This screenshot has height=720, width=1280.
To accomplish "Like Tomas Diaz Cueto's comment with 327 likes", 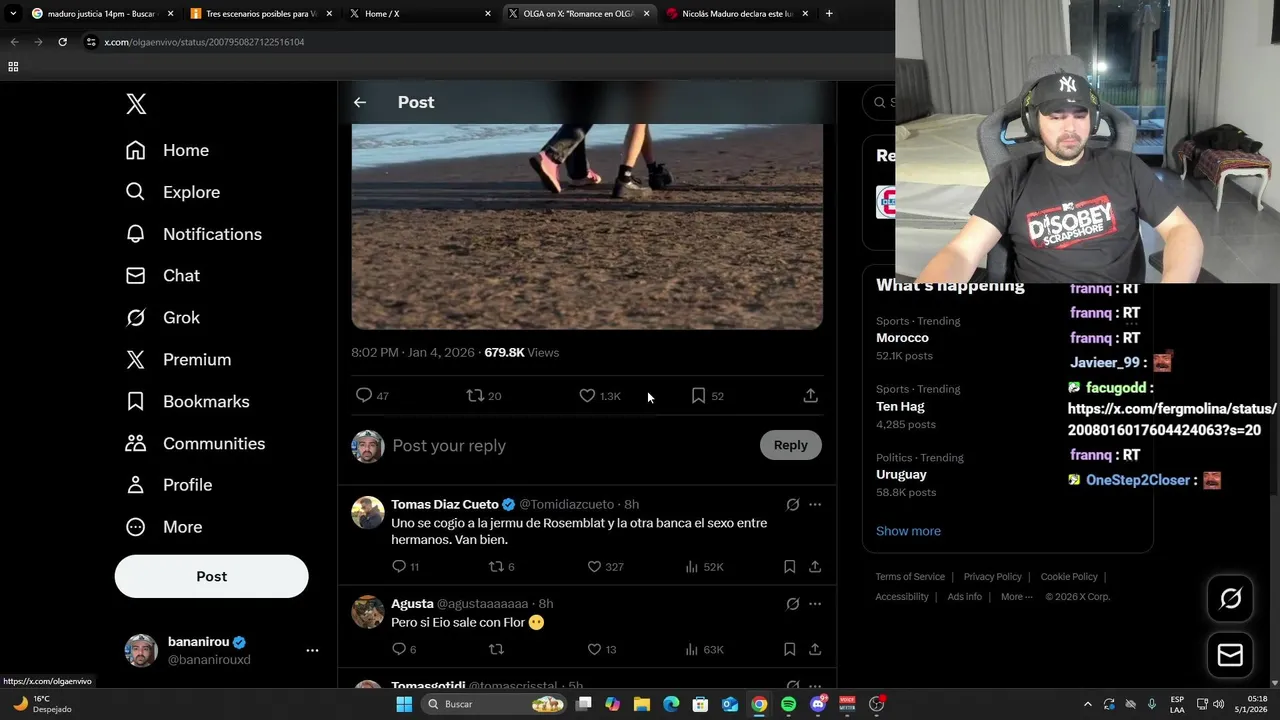I will click(594, 566).
